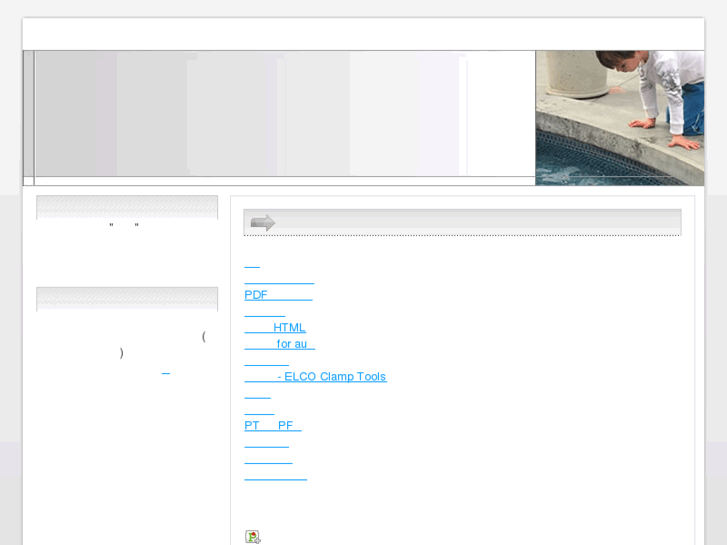The width and height of the screenshot is (727, 545).
Task: Open the link containing HTML
Action: (275, 327)
